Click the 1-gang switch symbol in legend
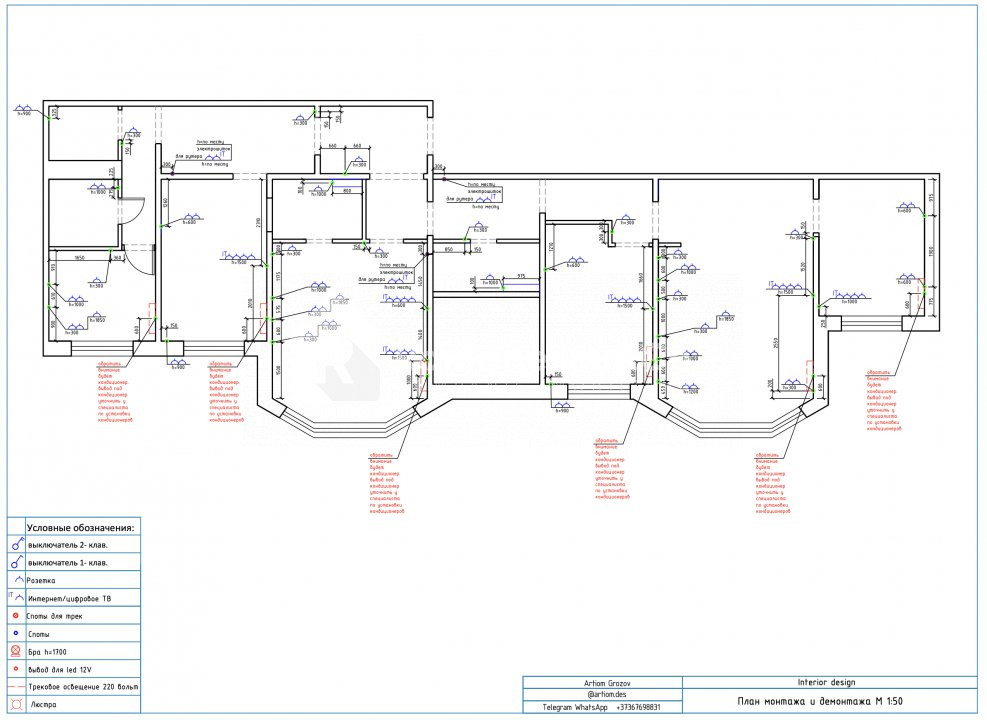The height and width of the screenshot is (720, 987). pos(17,562)
